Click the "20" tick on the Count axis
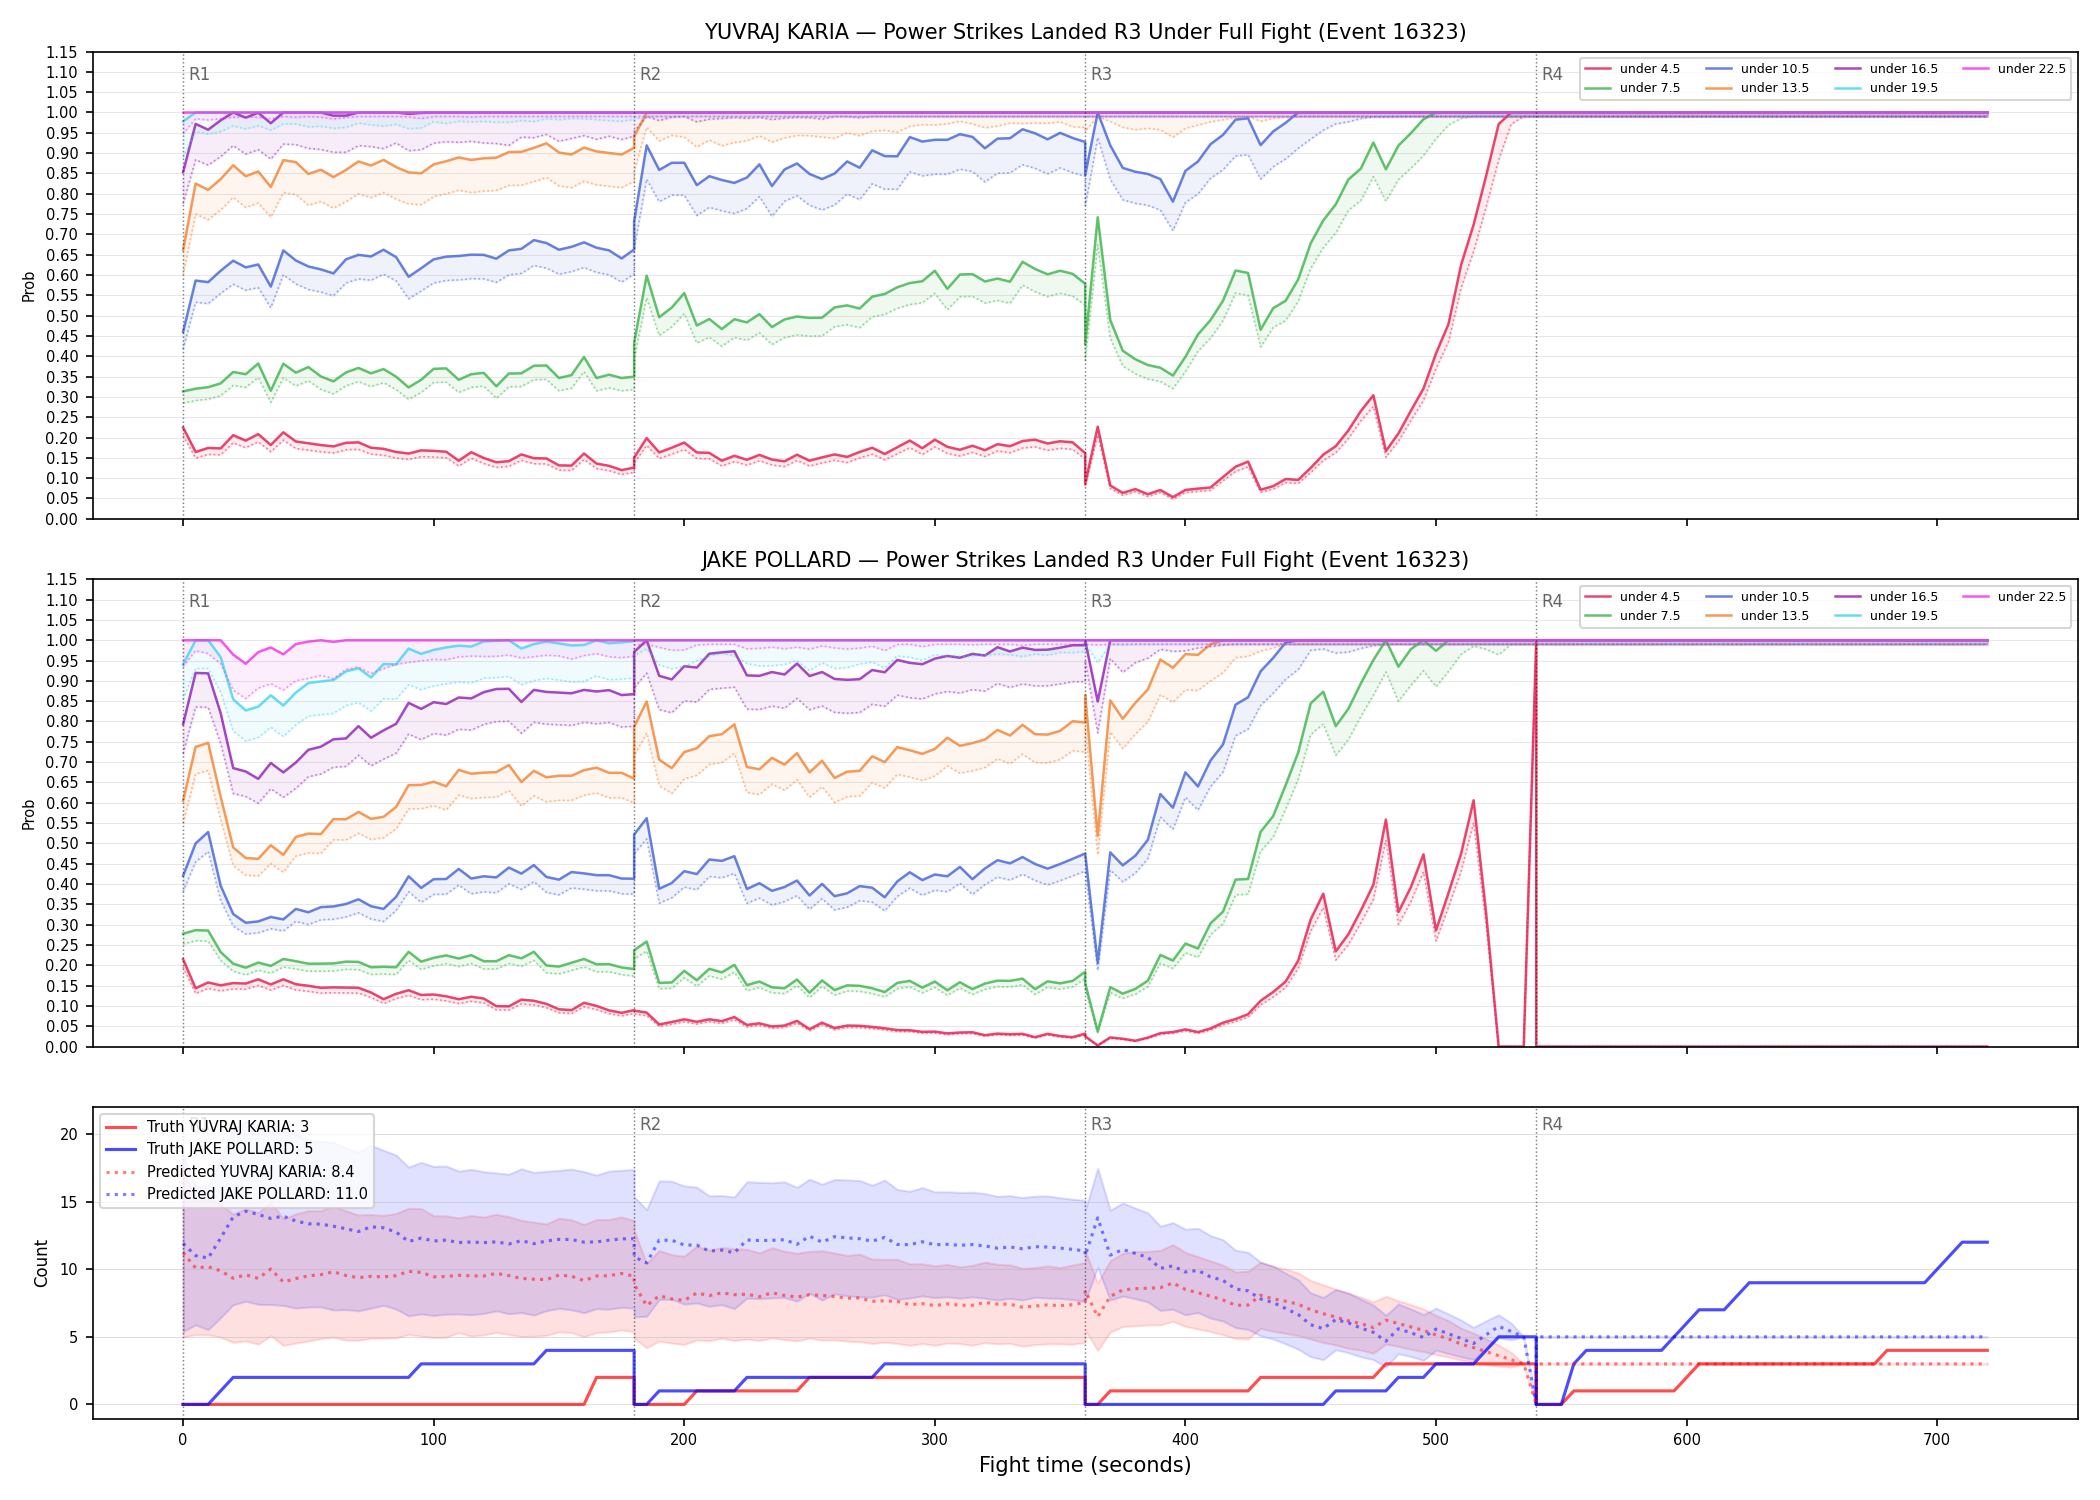The width and height of the screenshot is (2100, 1500). (x=69, y=1134)
